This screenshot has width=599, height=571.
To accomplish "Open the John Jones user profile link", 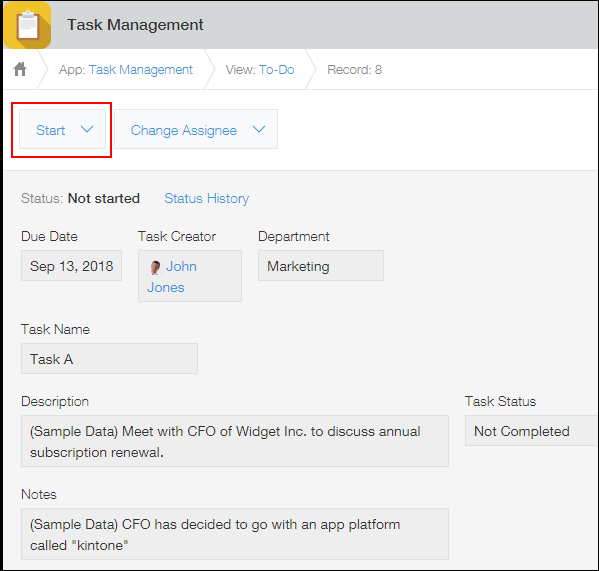I will click(x=172, y=277).
